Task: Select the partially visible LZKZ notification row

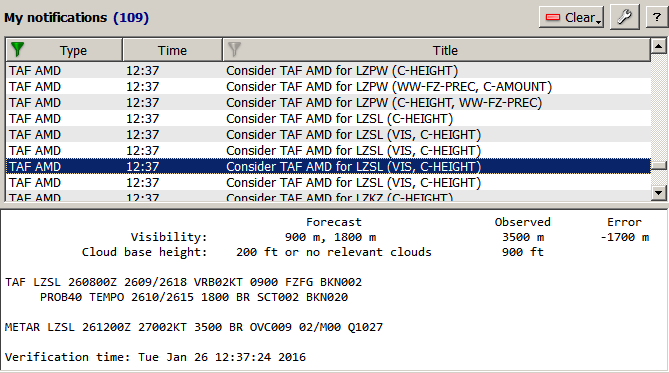Action: 328,196
